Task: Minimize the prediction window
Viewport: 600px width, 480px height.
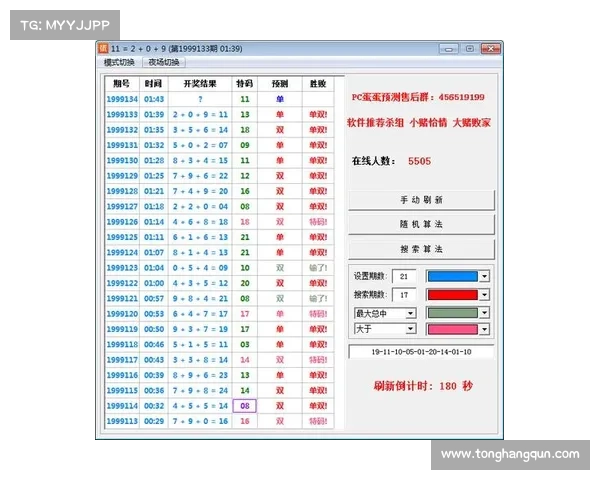Action: pos(449,49)
